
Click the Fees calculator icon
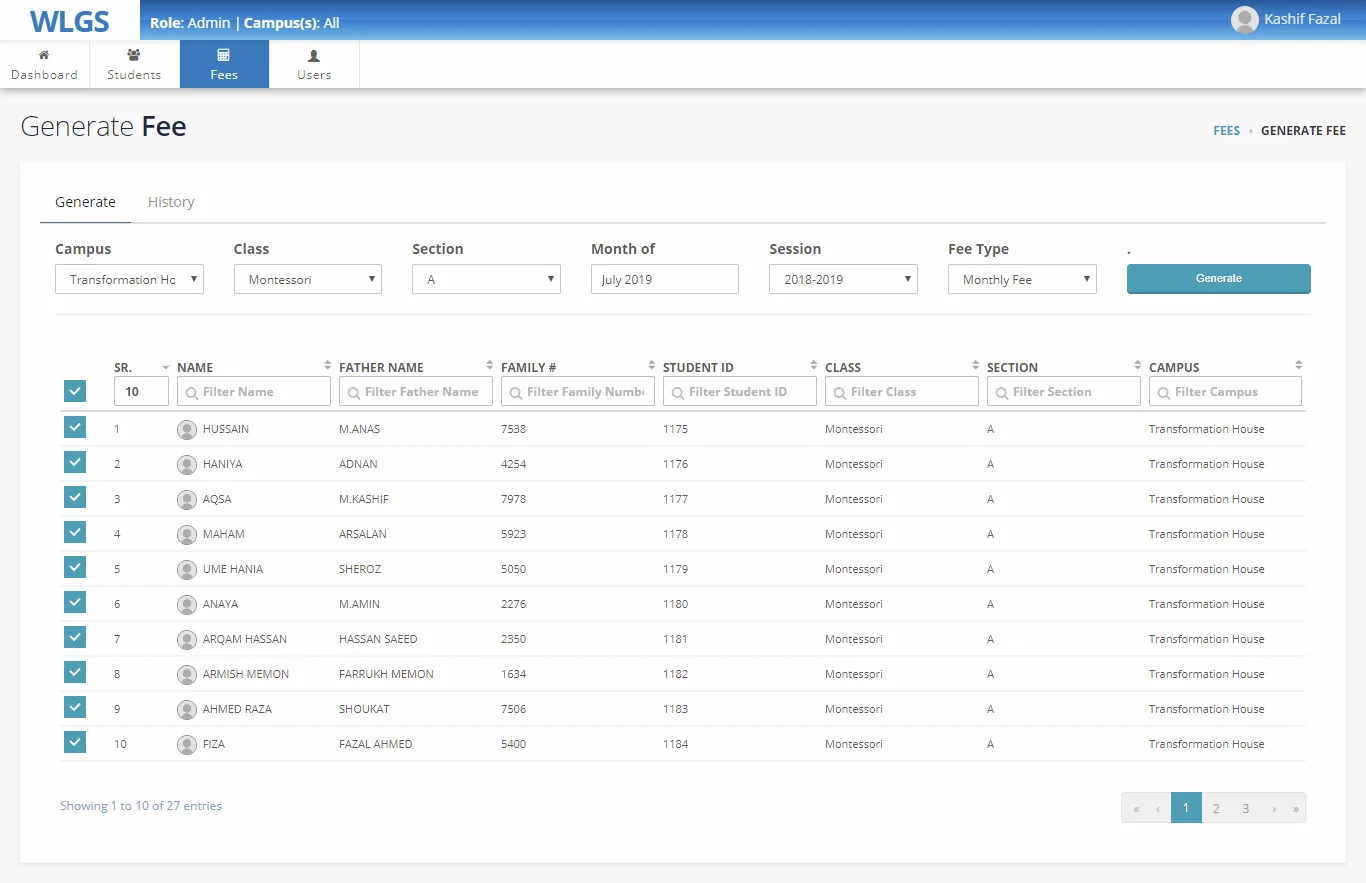coord(224,55)
